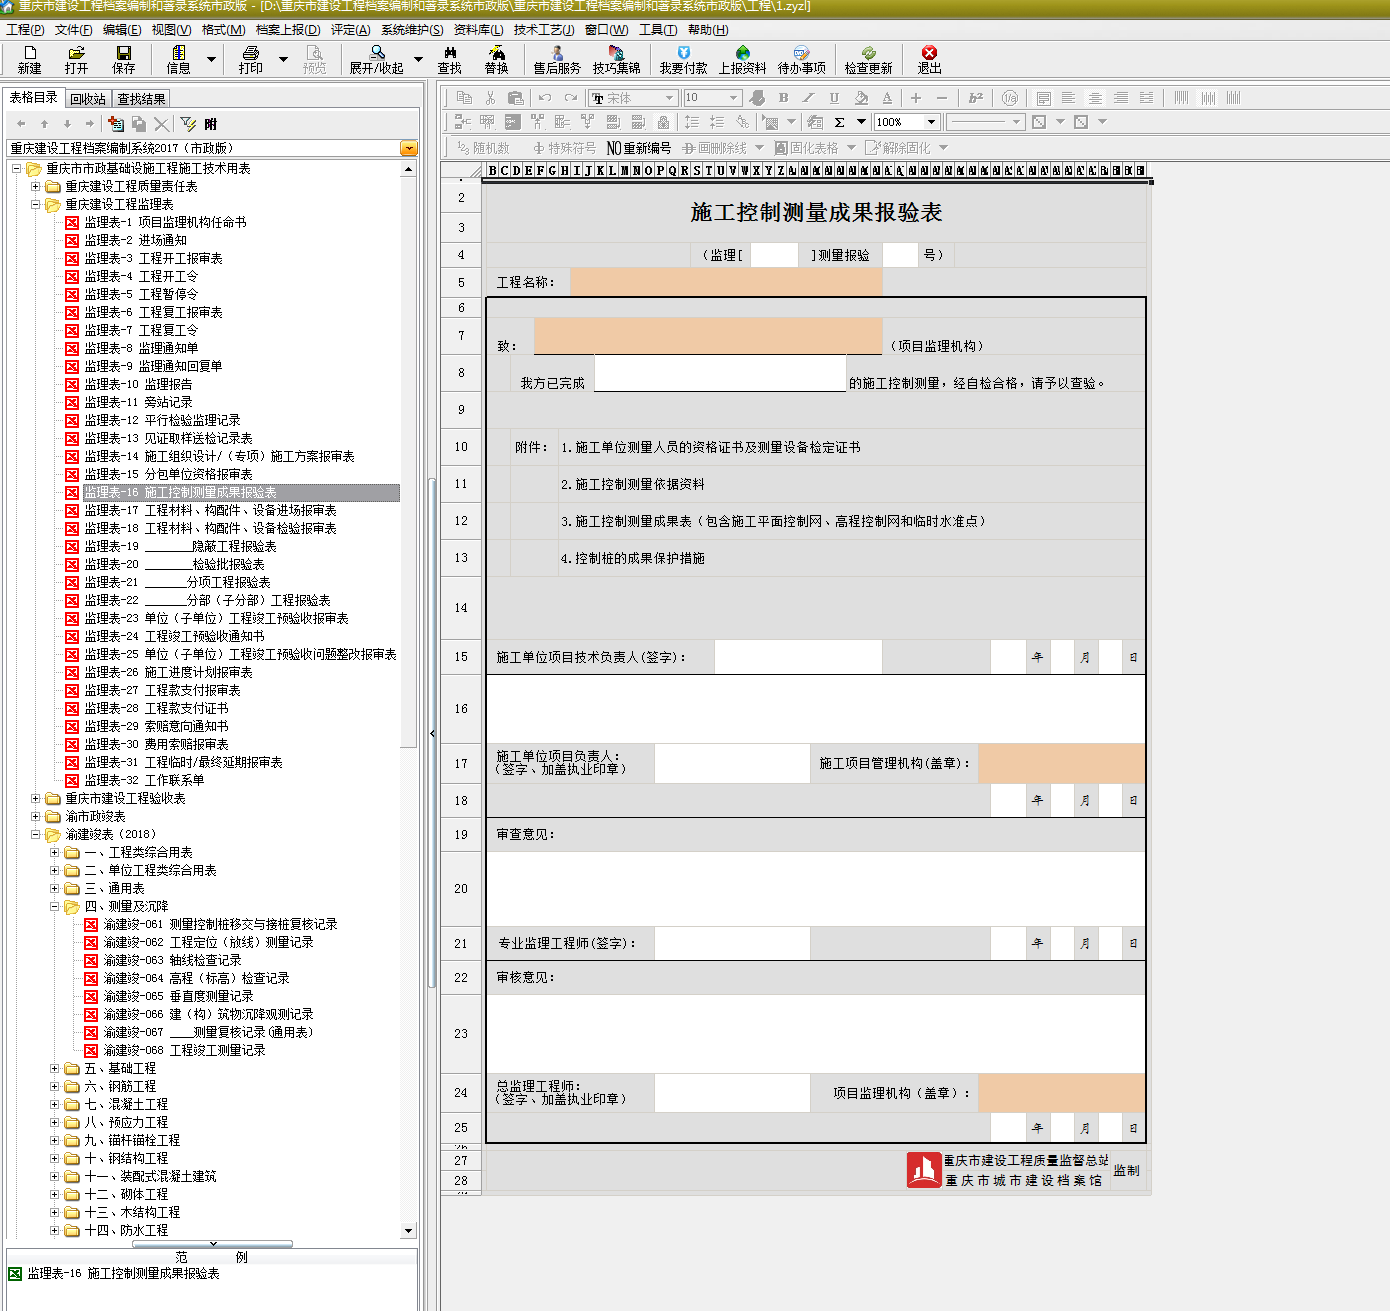Expand the 渝市政竣表 folder
This screenshot has width=1390, height=1311.
[x=36, y=816]
